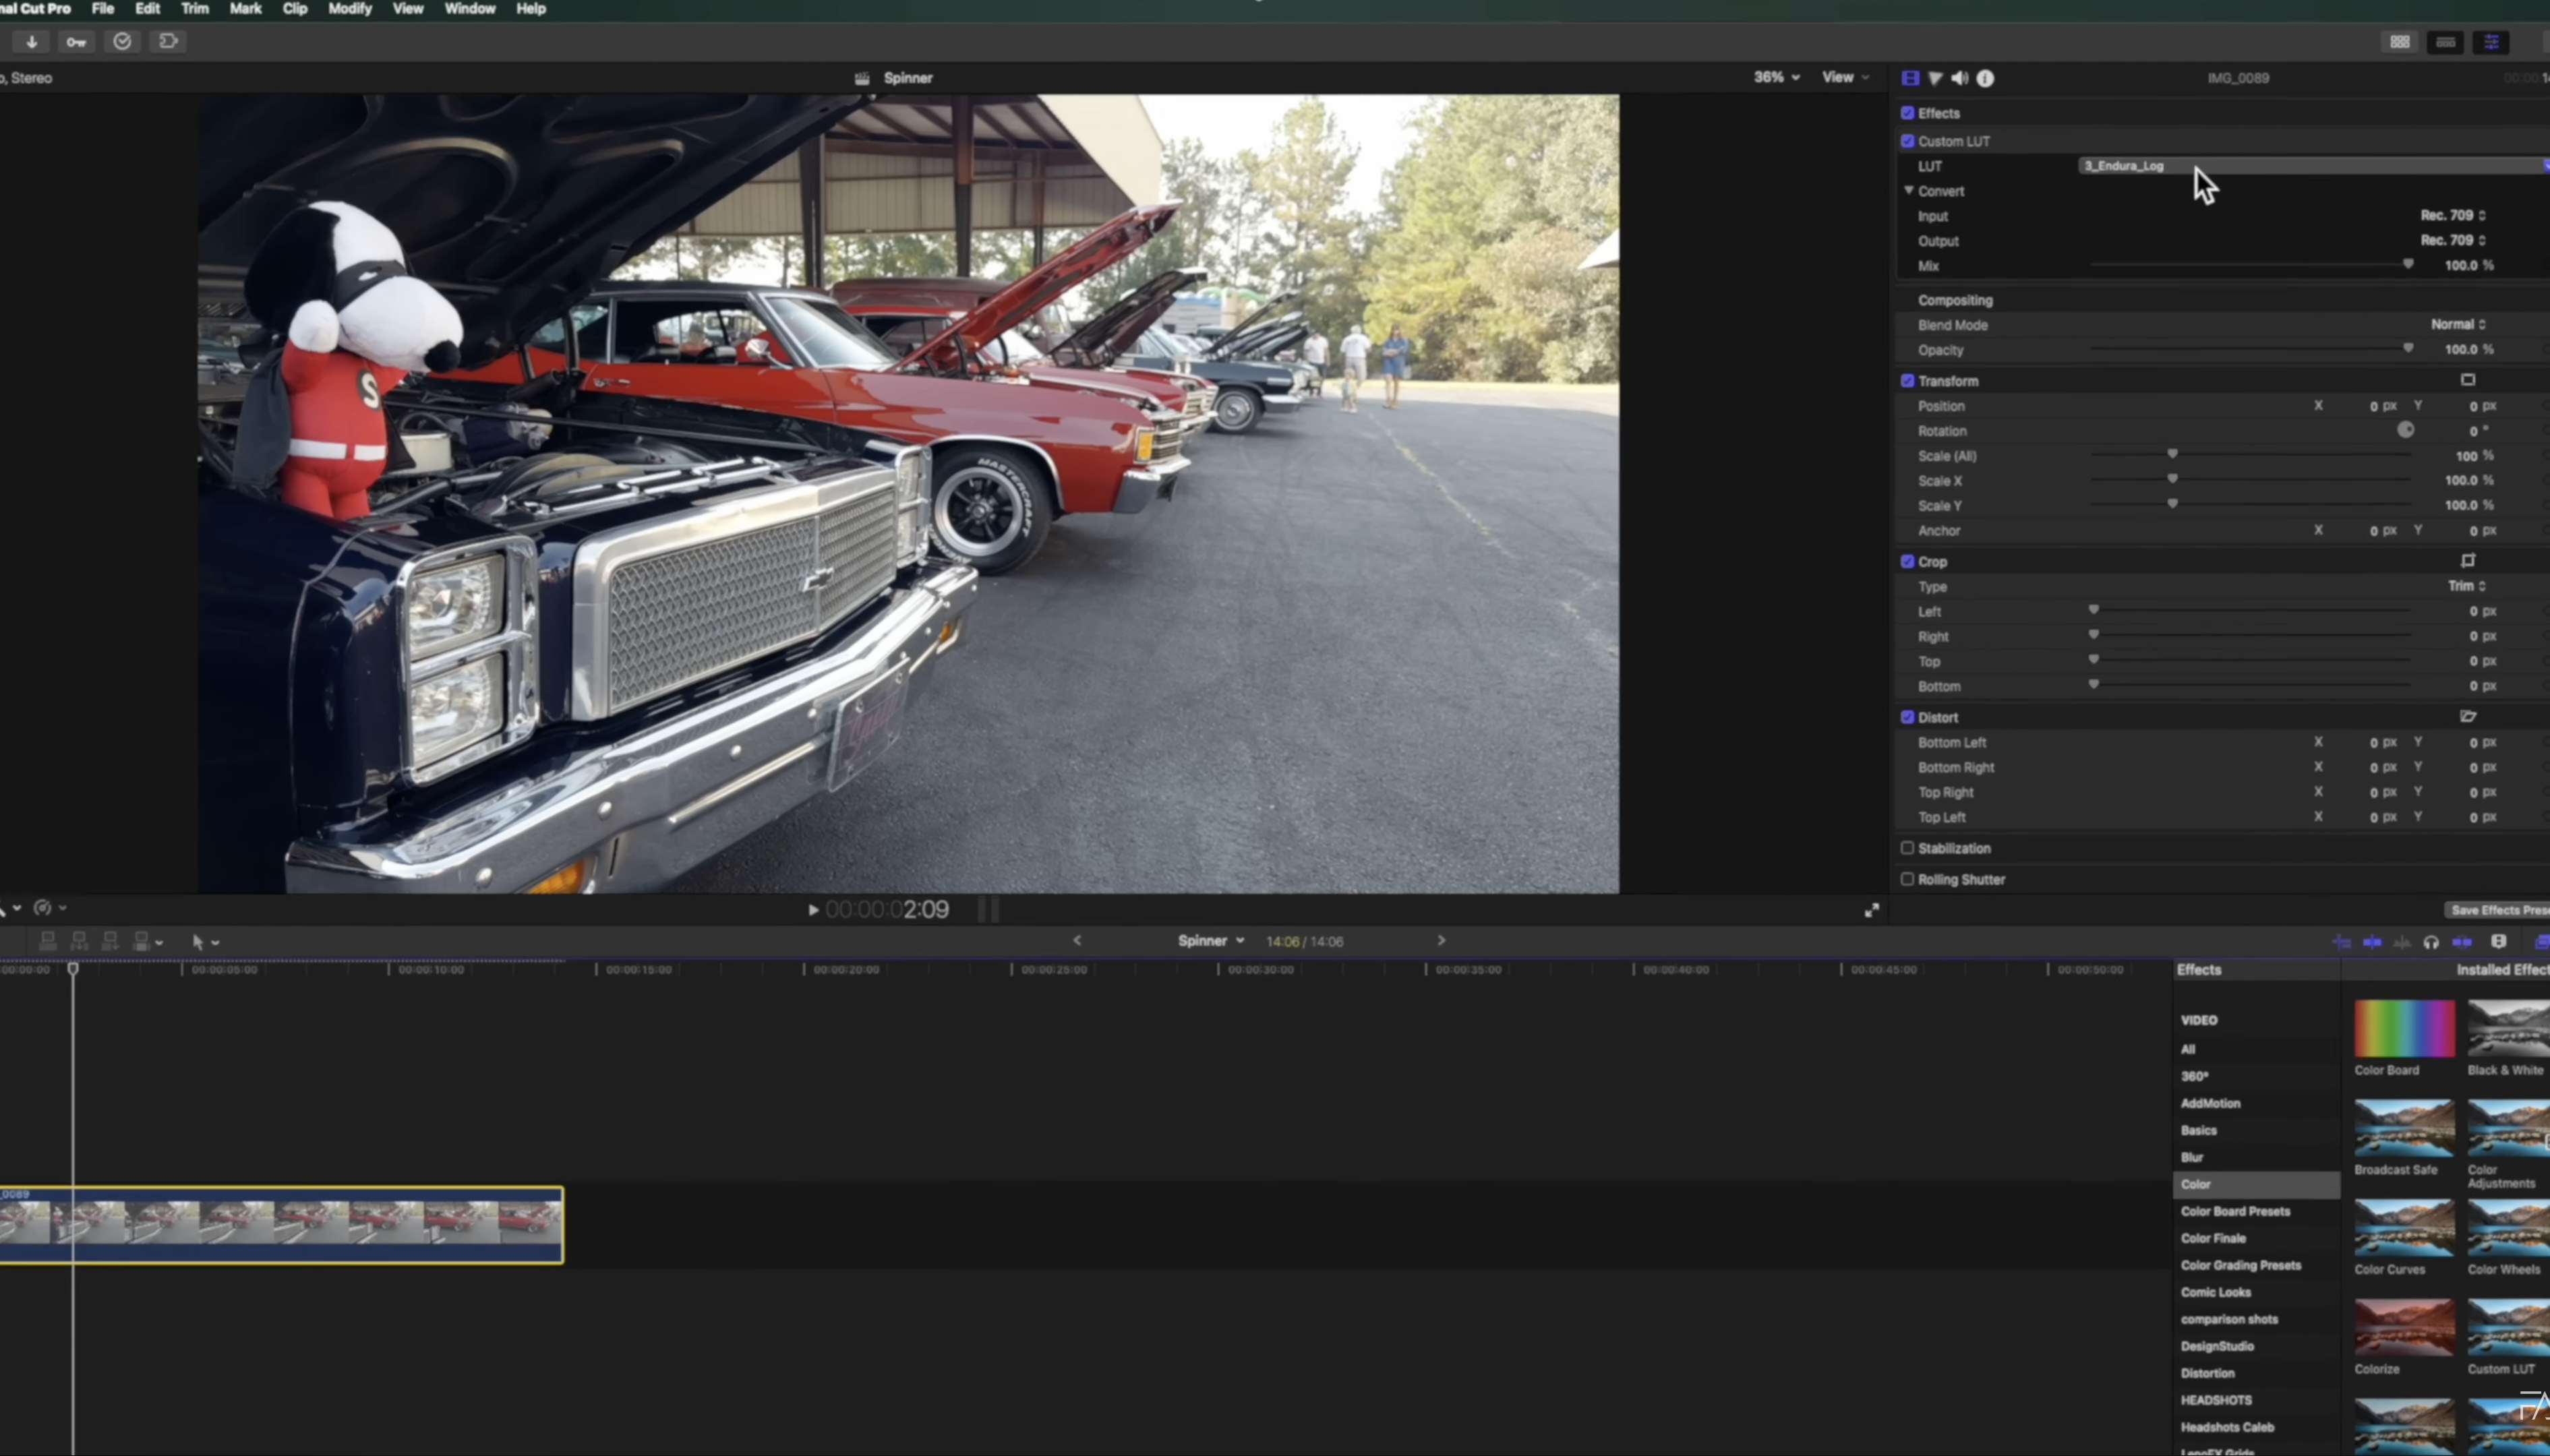The height and width of the screenshot is (1456, 2550).
Task: Disable the Custom LUT effect checkbox
Action: pos(1907,141)
